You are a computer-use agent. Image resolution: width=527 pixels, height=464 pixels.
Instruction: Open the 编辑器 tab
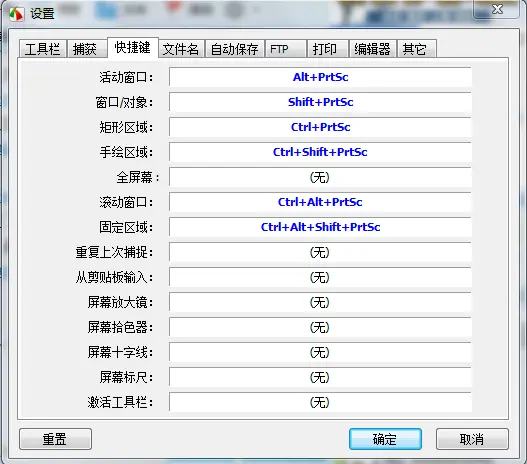pos(372,49)
